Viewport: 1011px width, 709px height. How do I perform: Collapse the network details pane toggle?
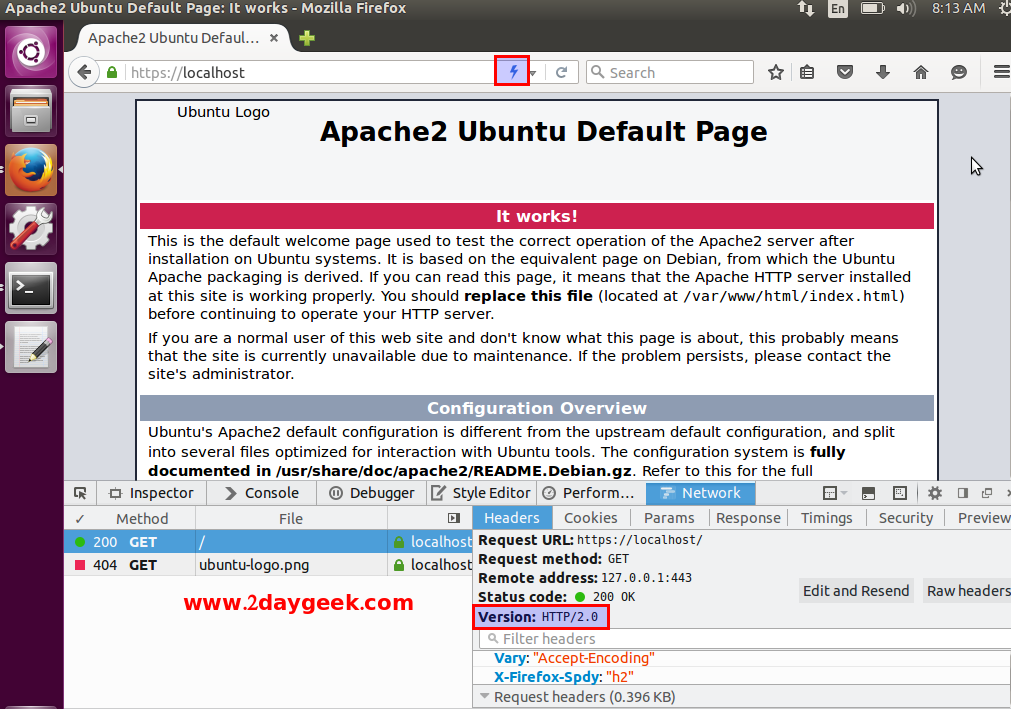pos(454,518)
